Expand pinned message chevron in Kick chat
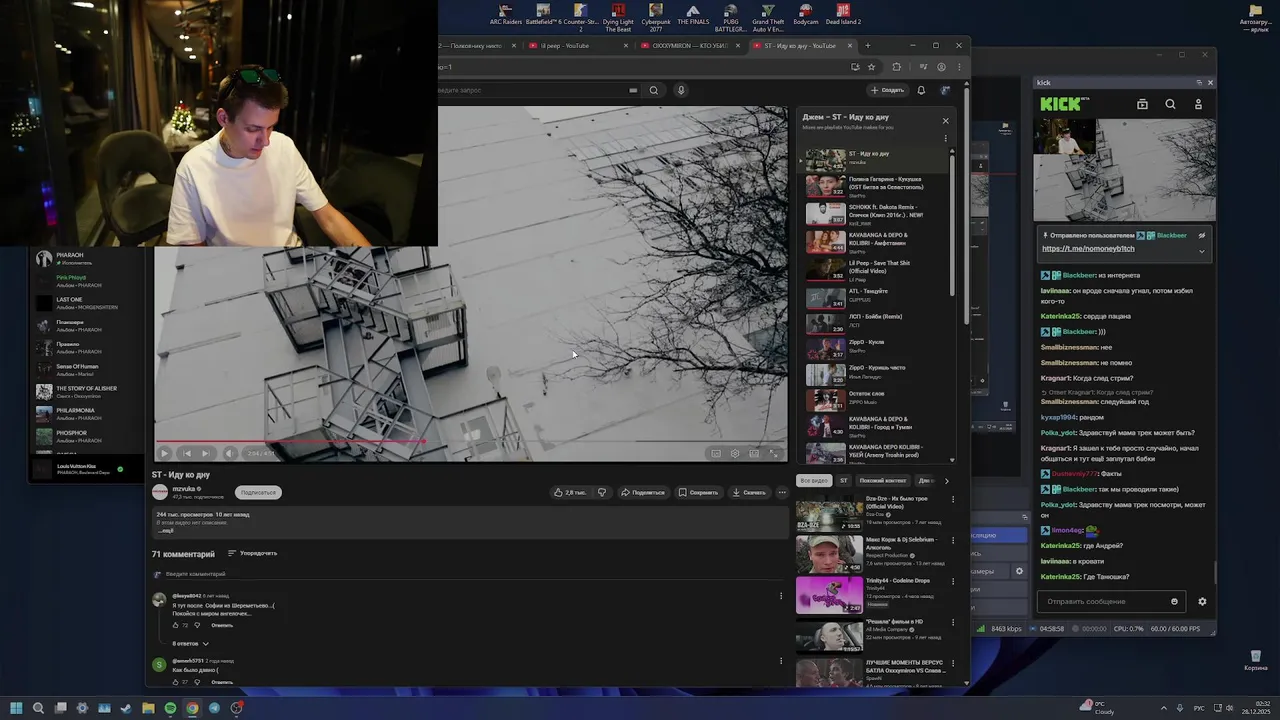 pos(1202,251)
